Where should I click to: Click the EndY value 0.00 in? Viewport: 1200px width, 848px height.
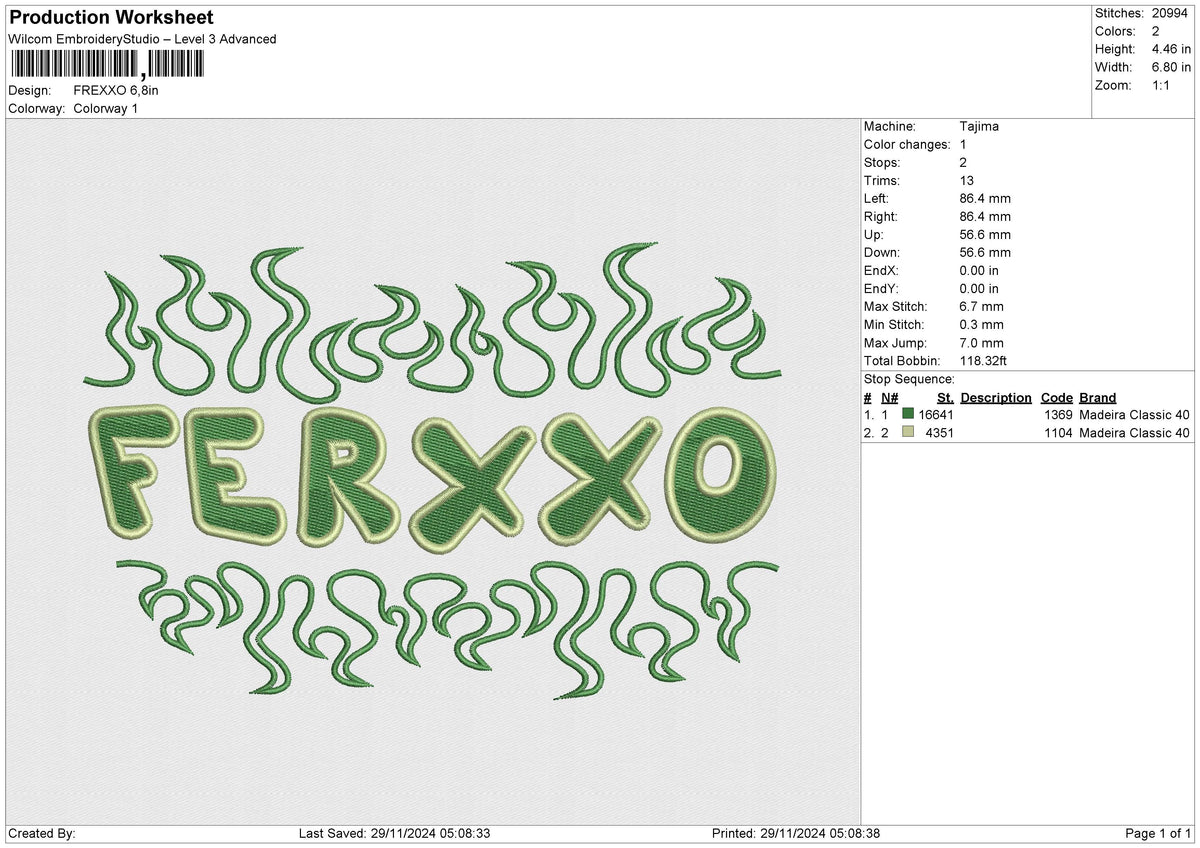point(979,289)
